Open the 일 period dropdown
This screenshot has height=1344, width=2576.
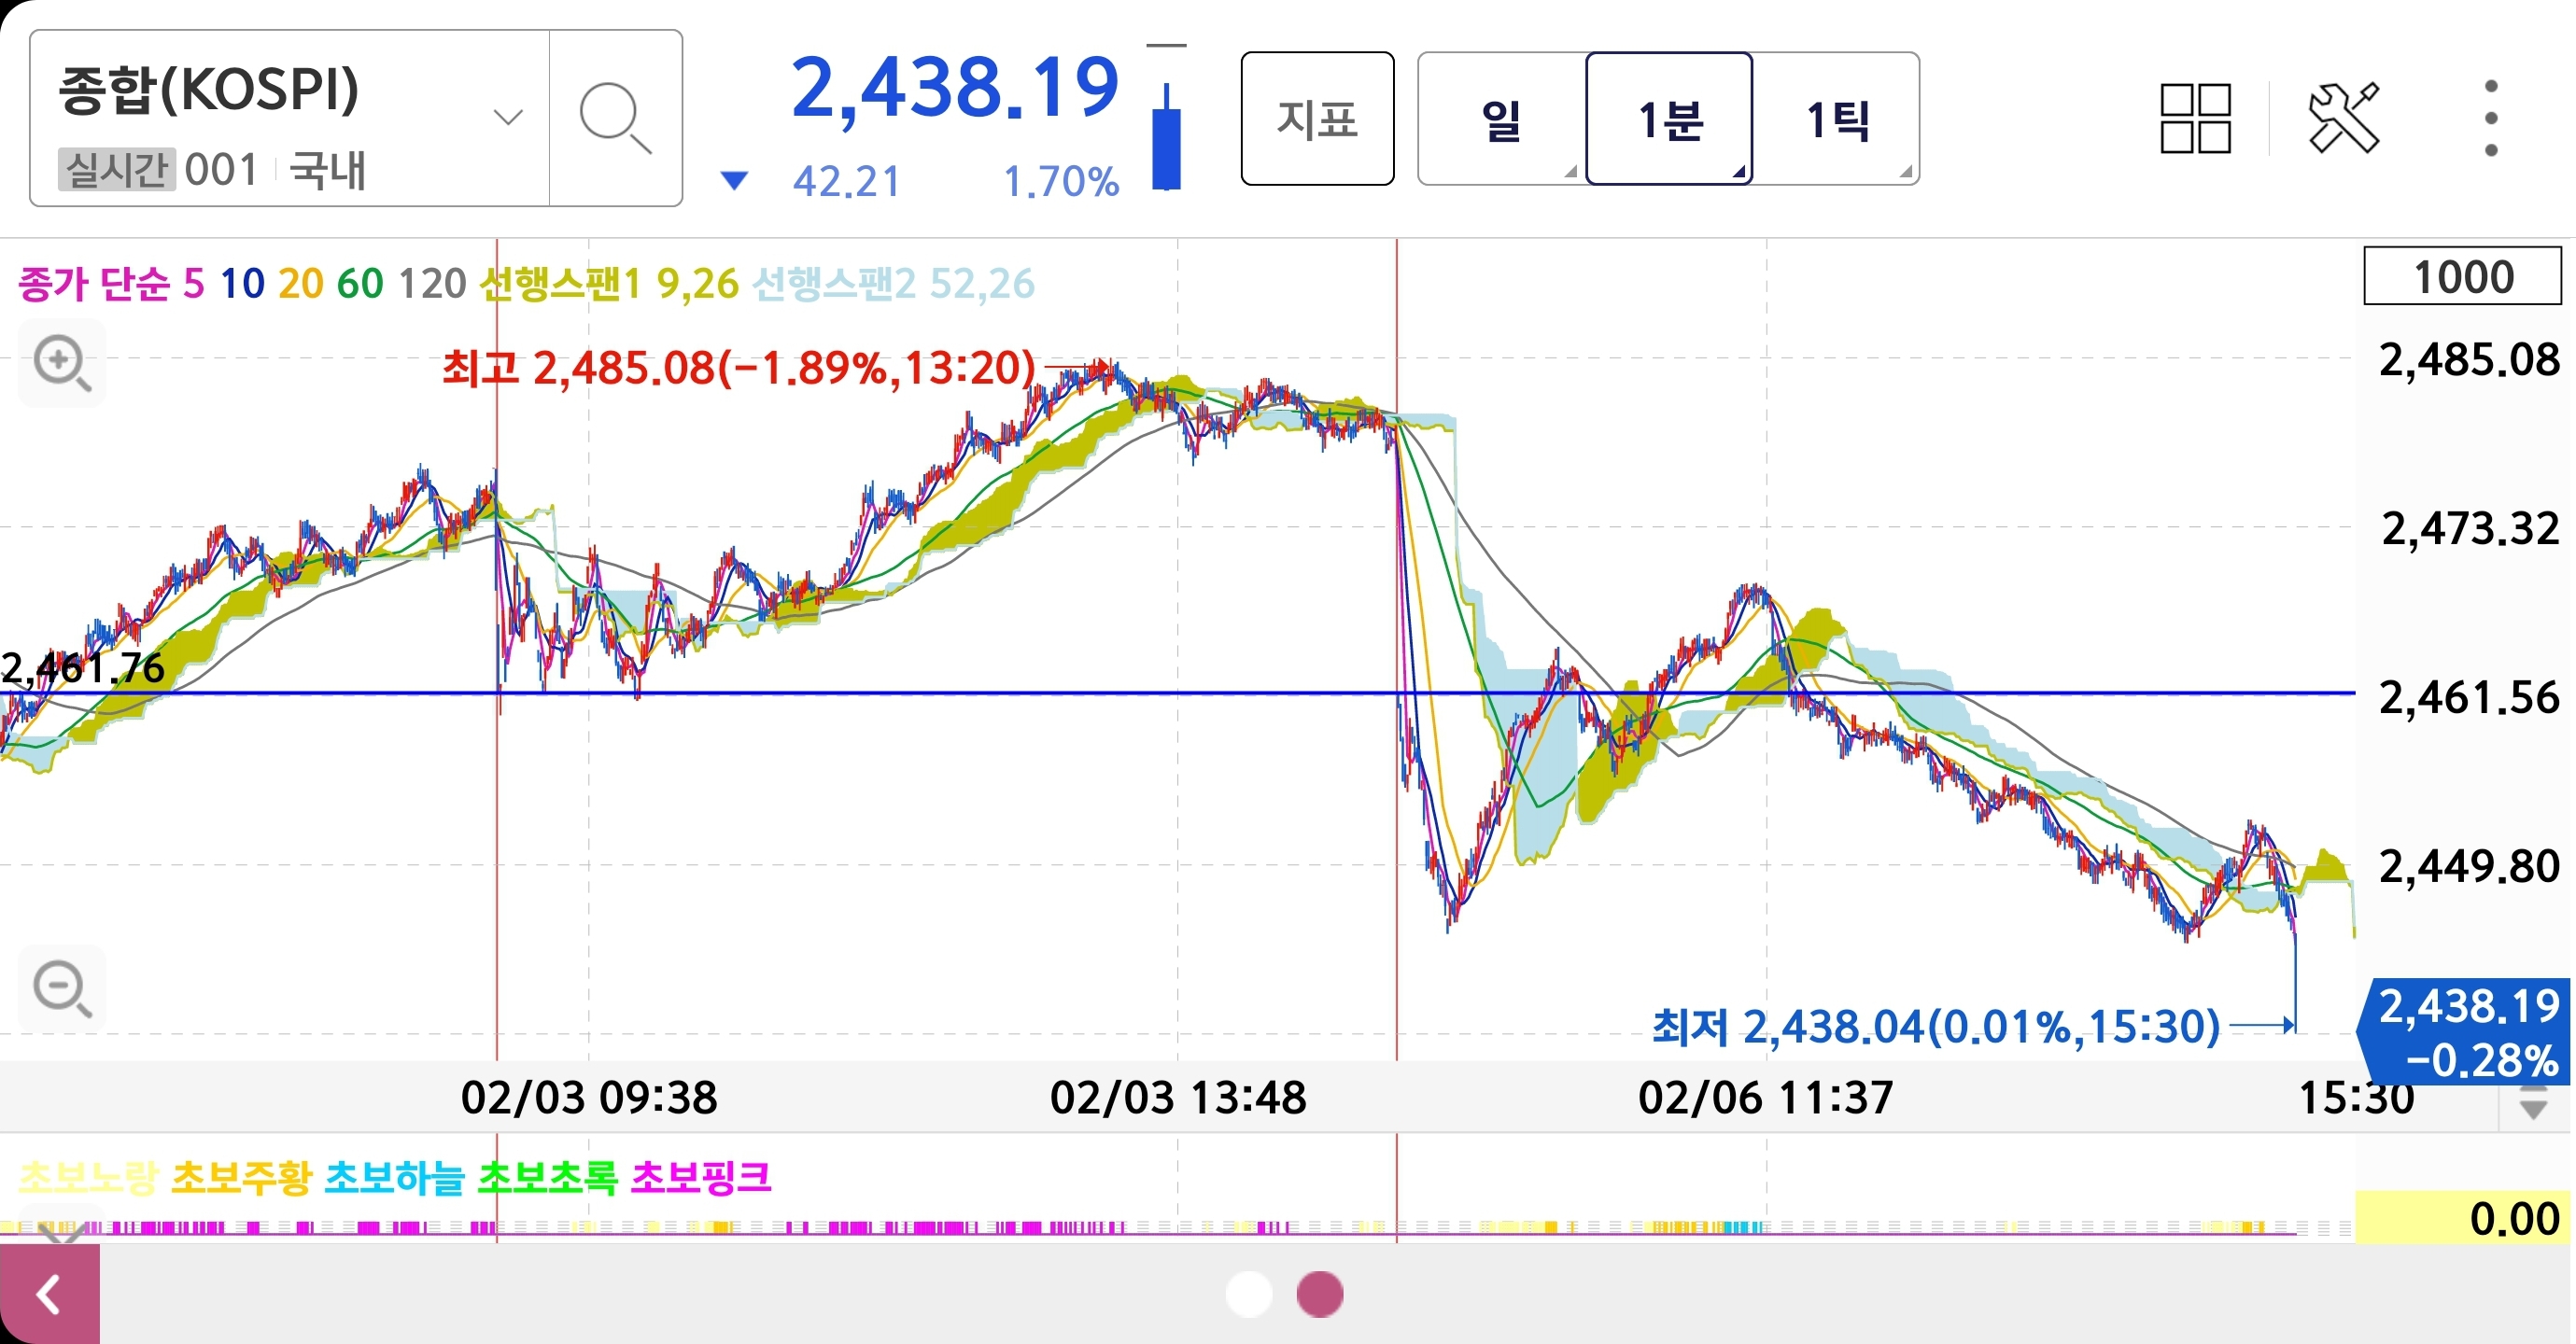tap(1501, 119)
